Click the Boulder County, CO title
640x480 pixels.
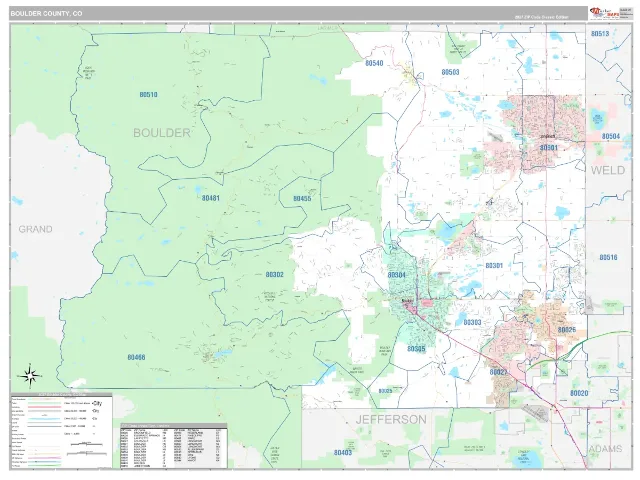tap(46, 13)
